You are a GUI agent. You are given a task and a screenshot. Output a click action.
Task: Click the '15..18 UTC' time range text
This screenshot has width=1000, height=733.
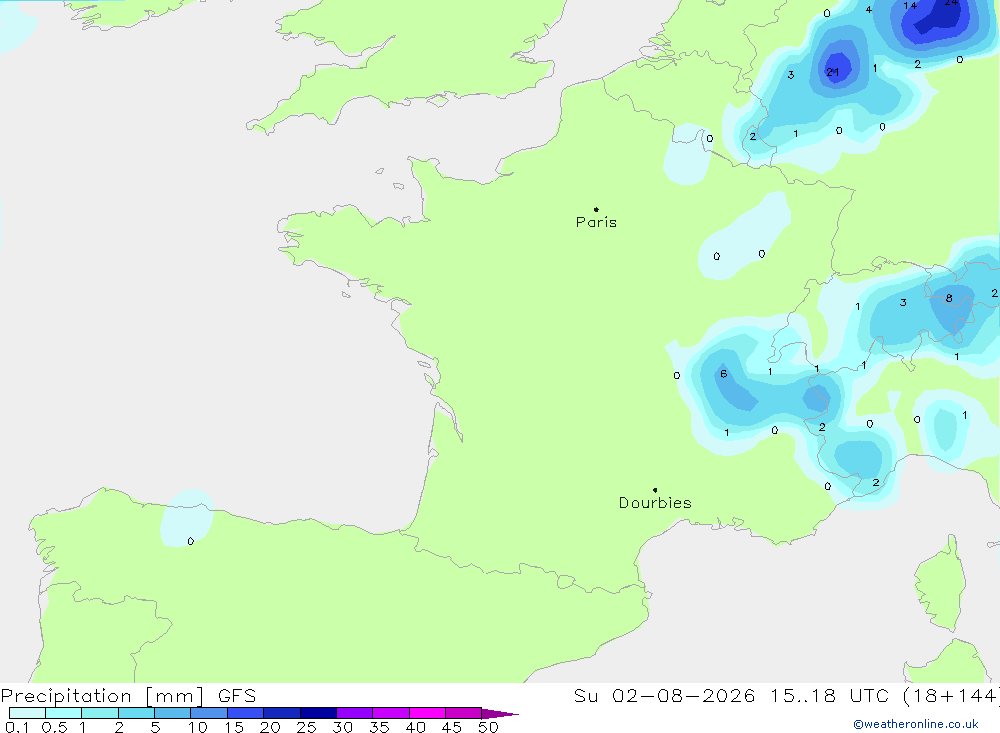829,695
